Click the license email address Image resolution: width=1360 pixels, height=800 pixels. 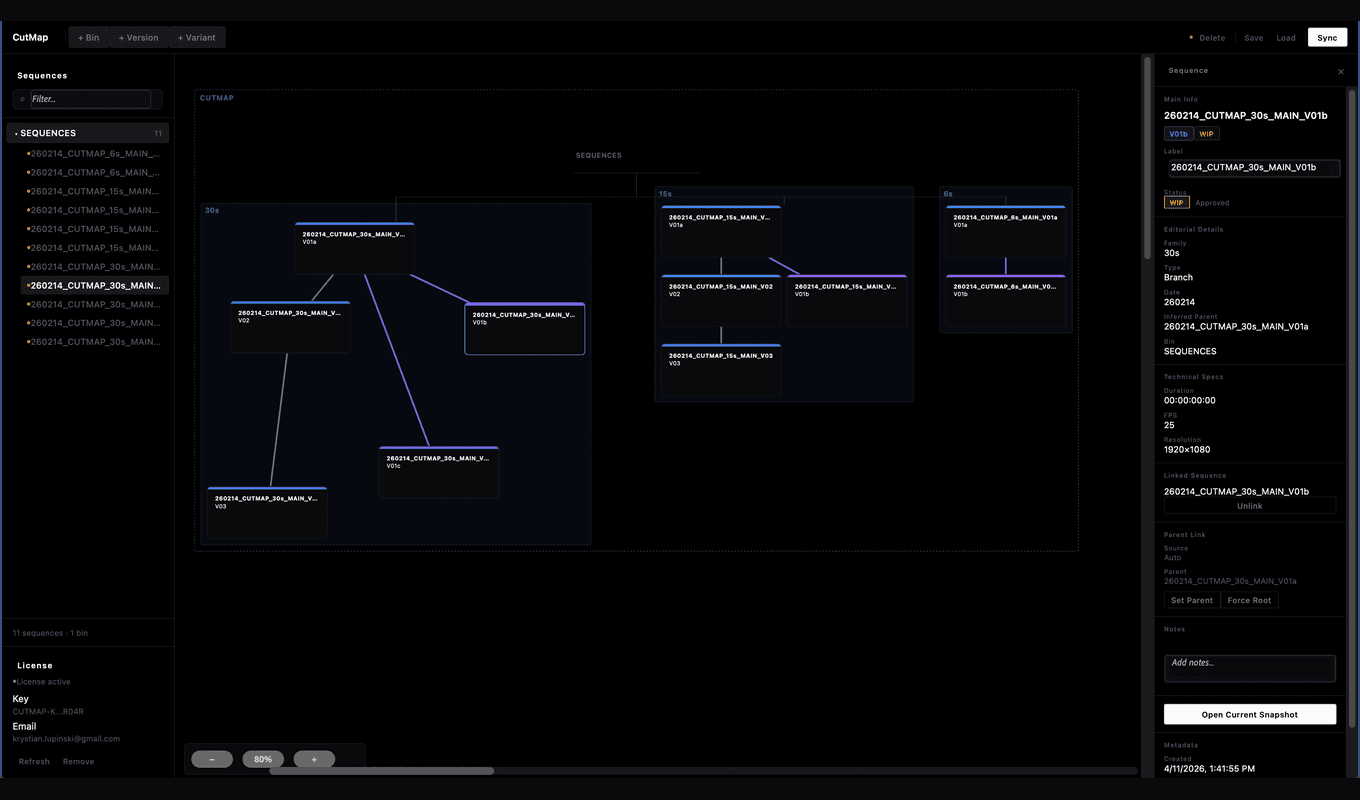66,739
